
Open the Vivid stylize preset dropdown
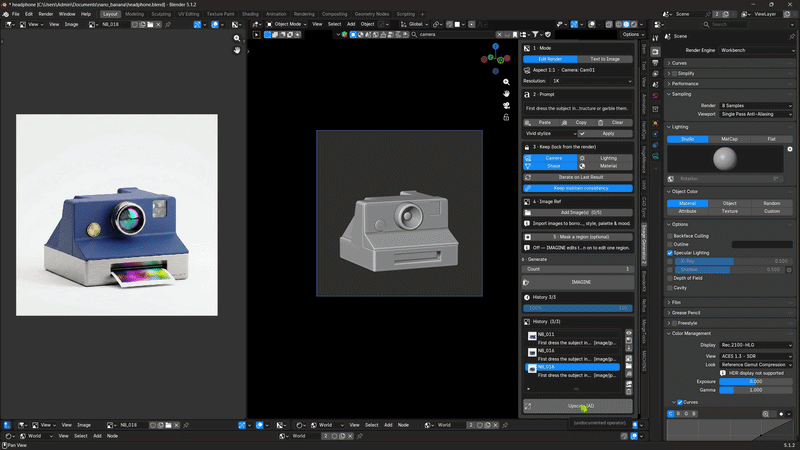(x=551, y=134)
